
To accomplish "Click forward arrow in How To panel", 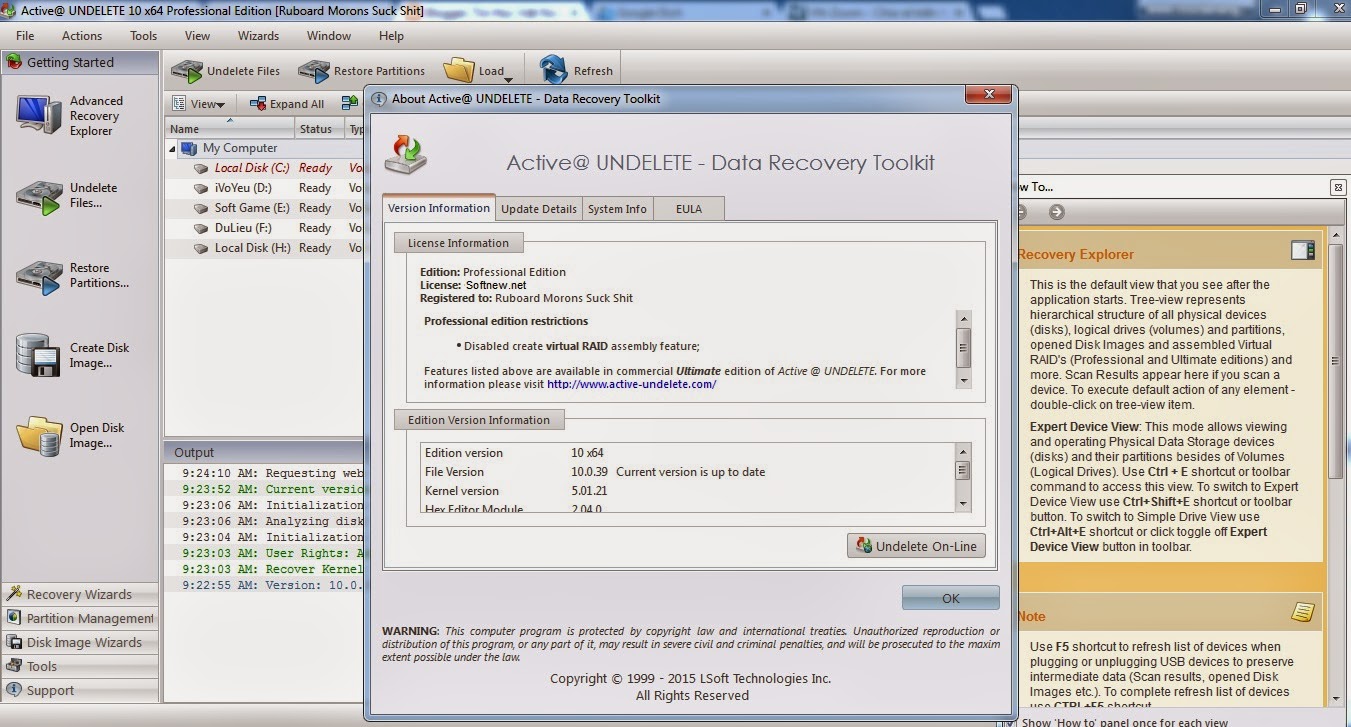I will [1056, 212].
